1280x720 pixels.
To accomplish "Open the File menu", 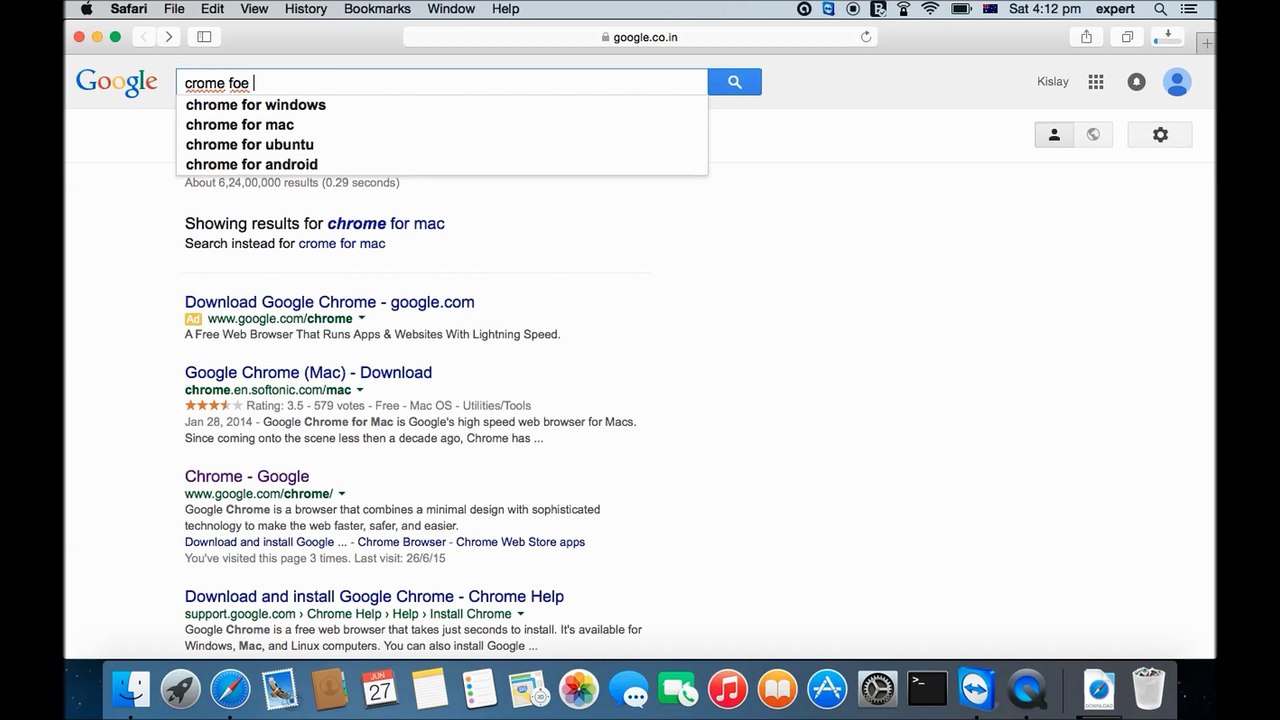I will click(174, 9).
